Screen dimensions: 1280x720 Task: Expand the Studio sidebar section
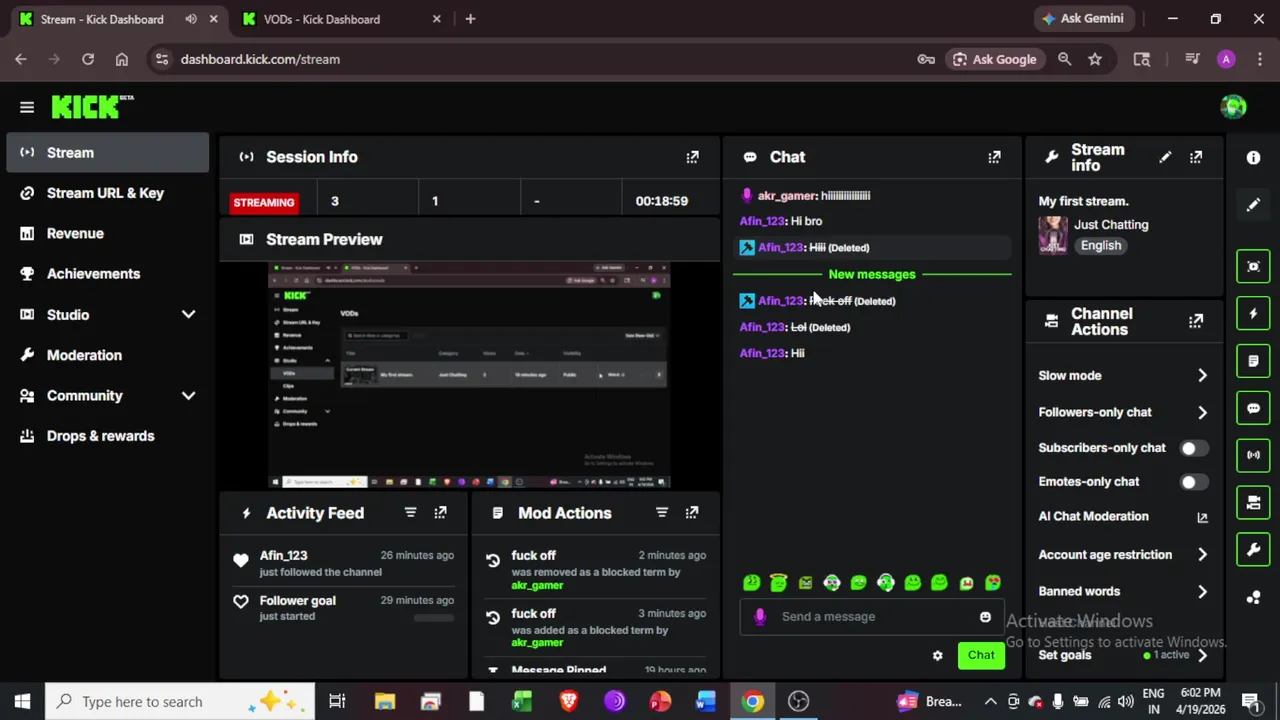[x=188, y=315]
